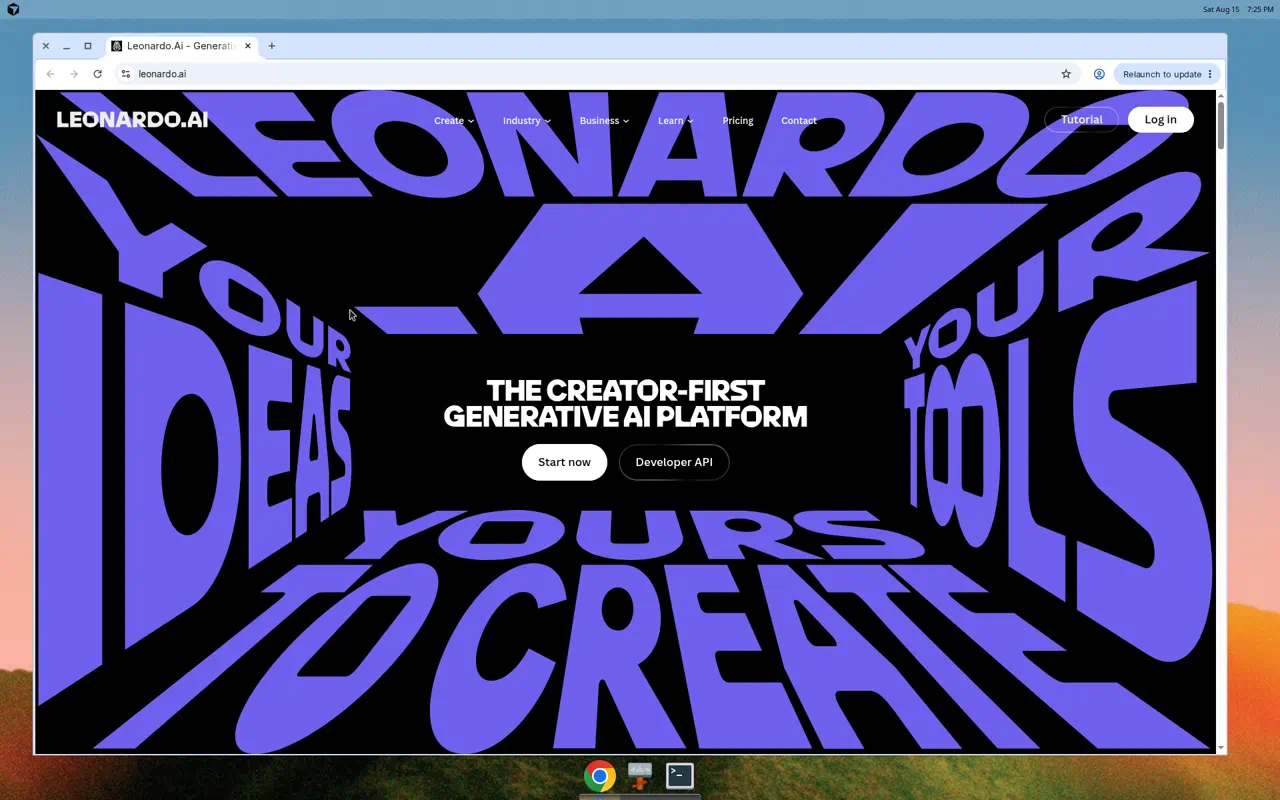The image size is (1280, 800).
Task: Bookmark this page with the star icon
Action: 1066,74
